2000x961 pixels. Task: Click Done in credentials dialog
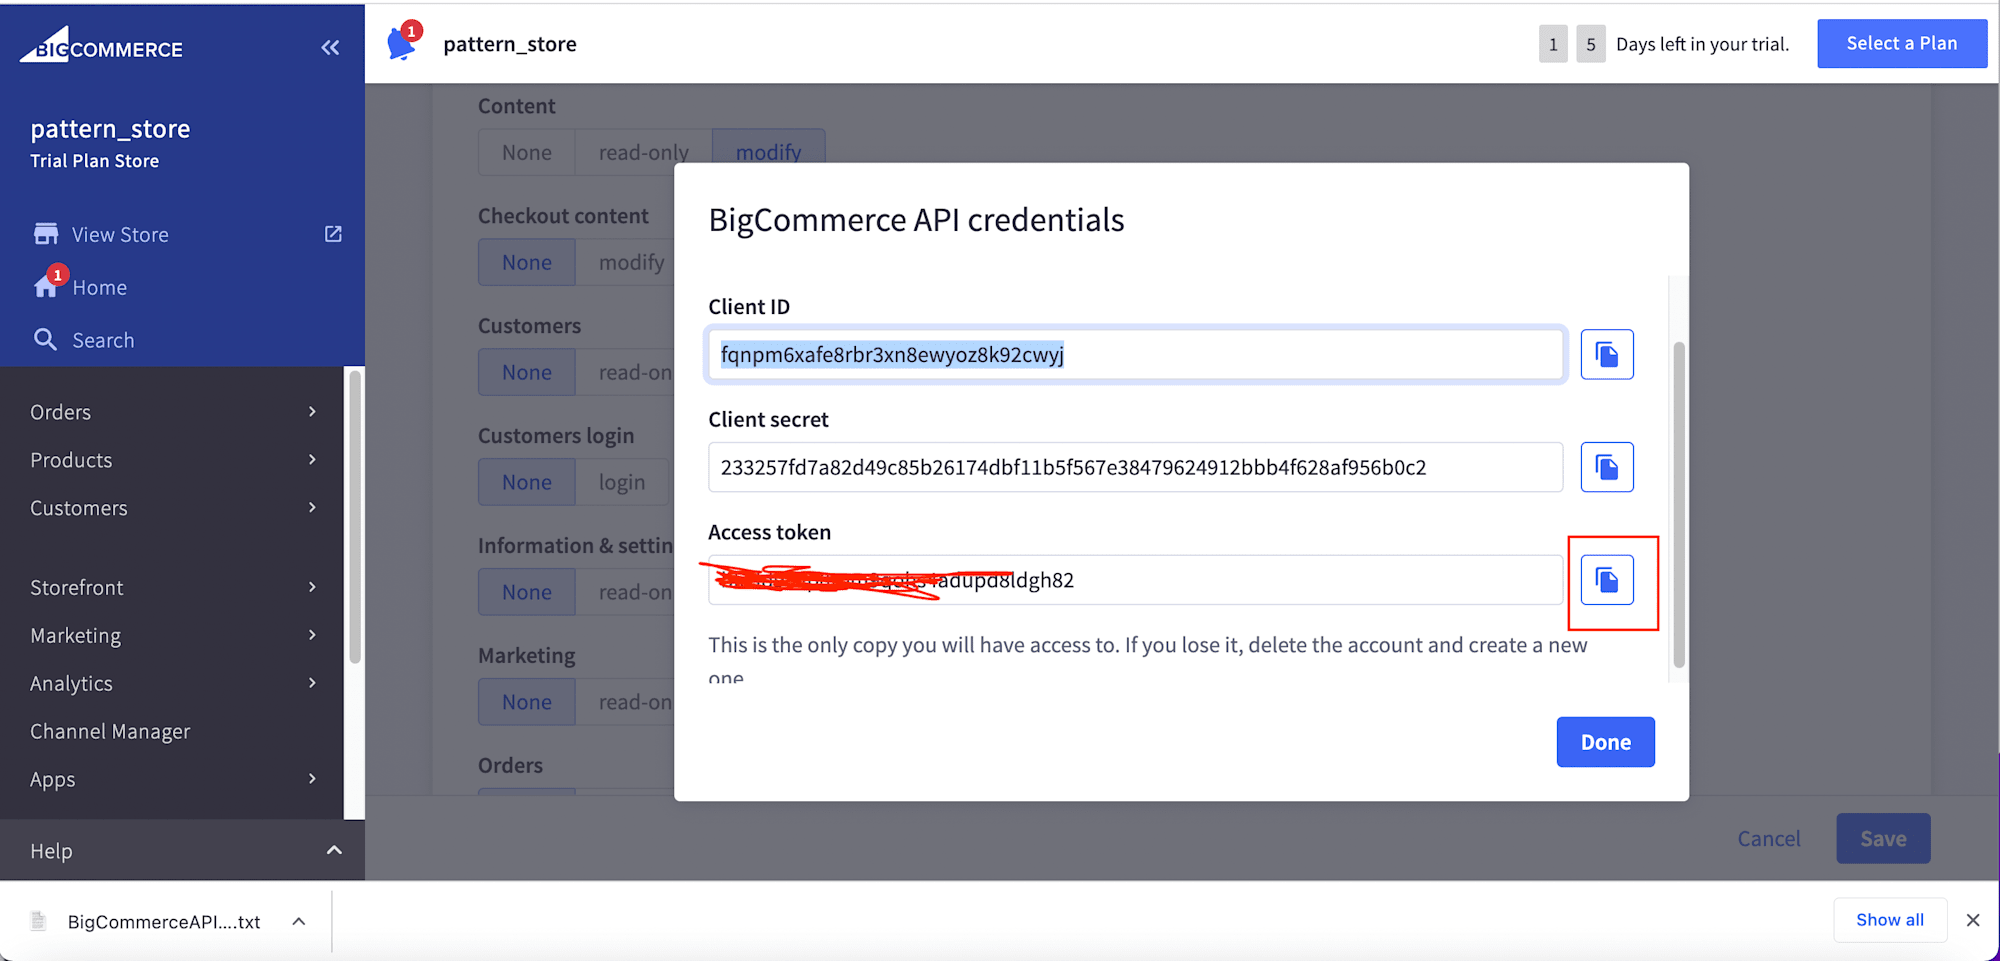(1605, 742)
